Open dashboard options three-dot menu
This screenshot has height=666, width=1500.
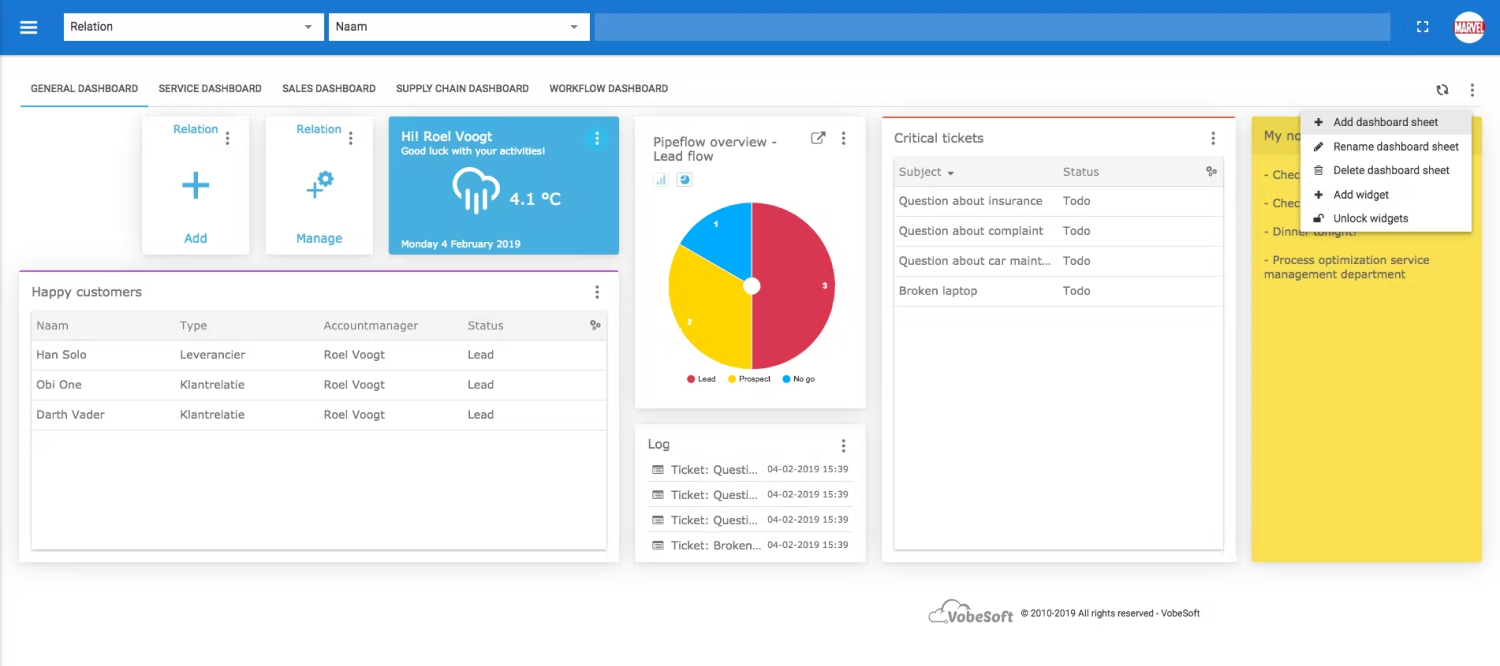tap(1472, 90)
